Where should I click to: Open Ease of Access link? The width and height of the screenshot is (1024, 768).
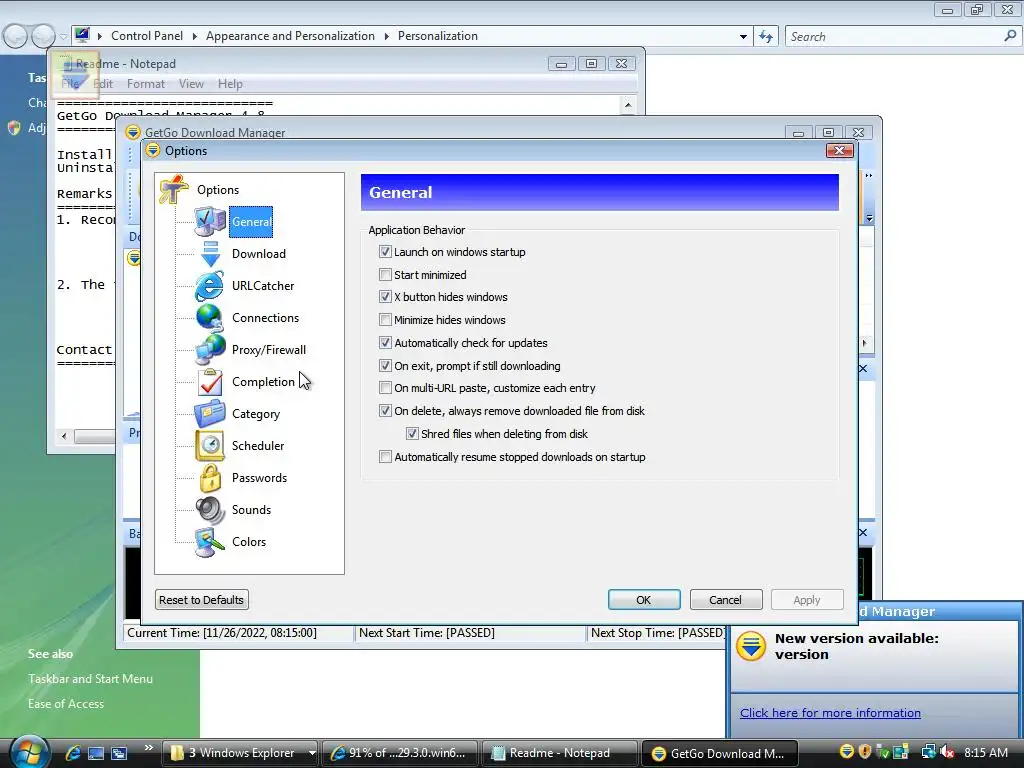pyautogui.click(x=65, y=703)
